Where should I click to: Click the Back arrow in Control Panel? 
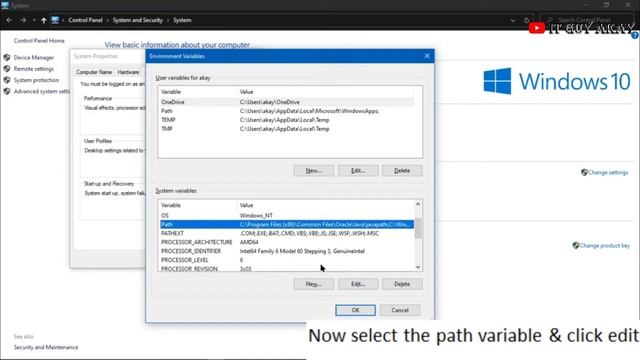[x=9, y=20]
